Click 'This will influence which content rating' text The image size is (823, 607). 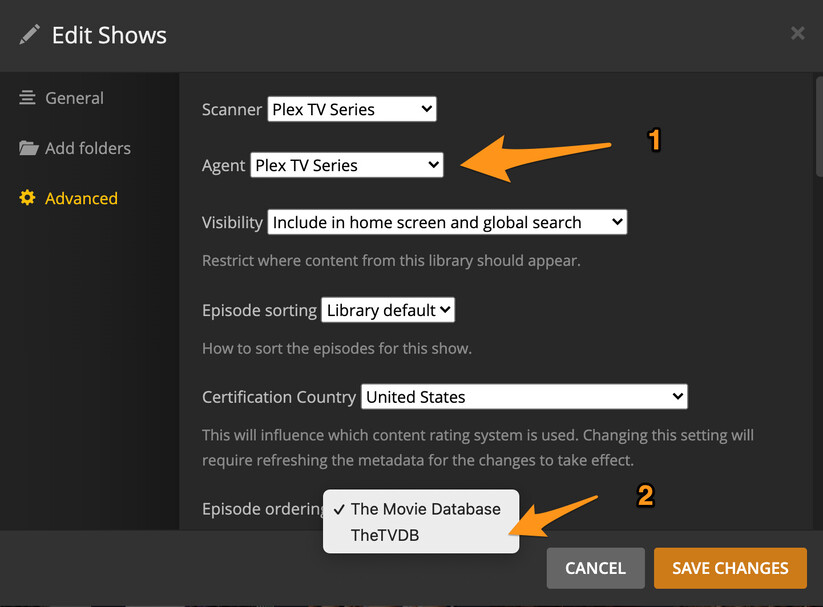click(x=478, y=447)
